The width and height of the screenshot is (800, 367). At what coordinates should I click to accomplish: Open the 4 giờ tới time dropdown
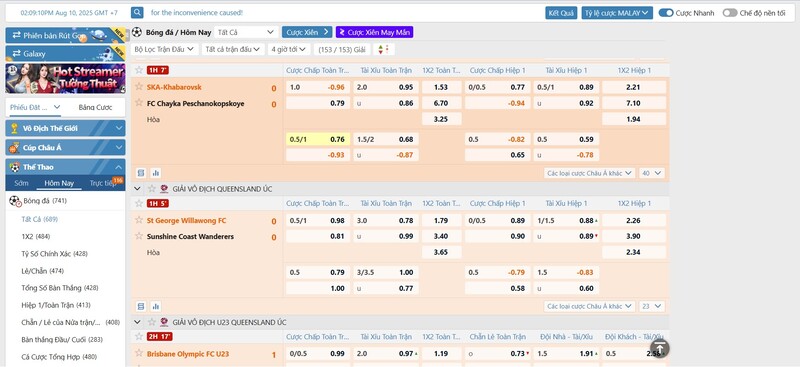pyautogui.click(x=289, y=49)
